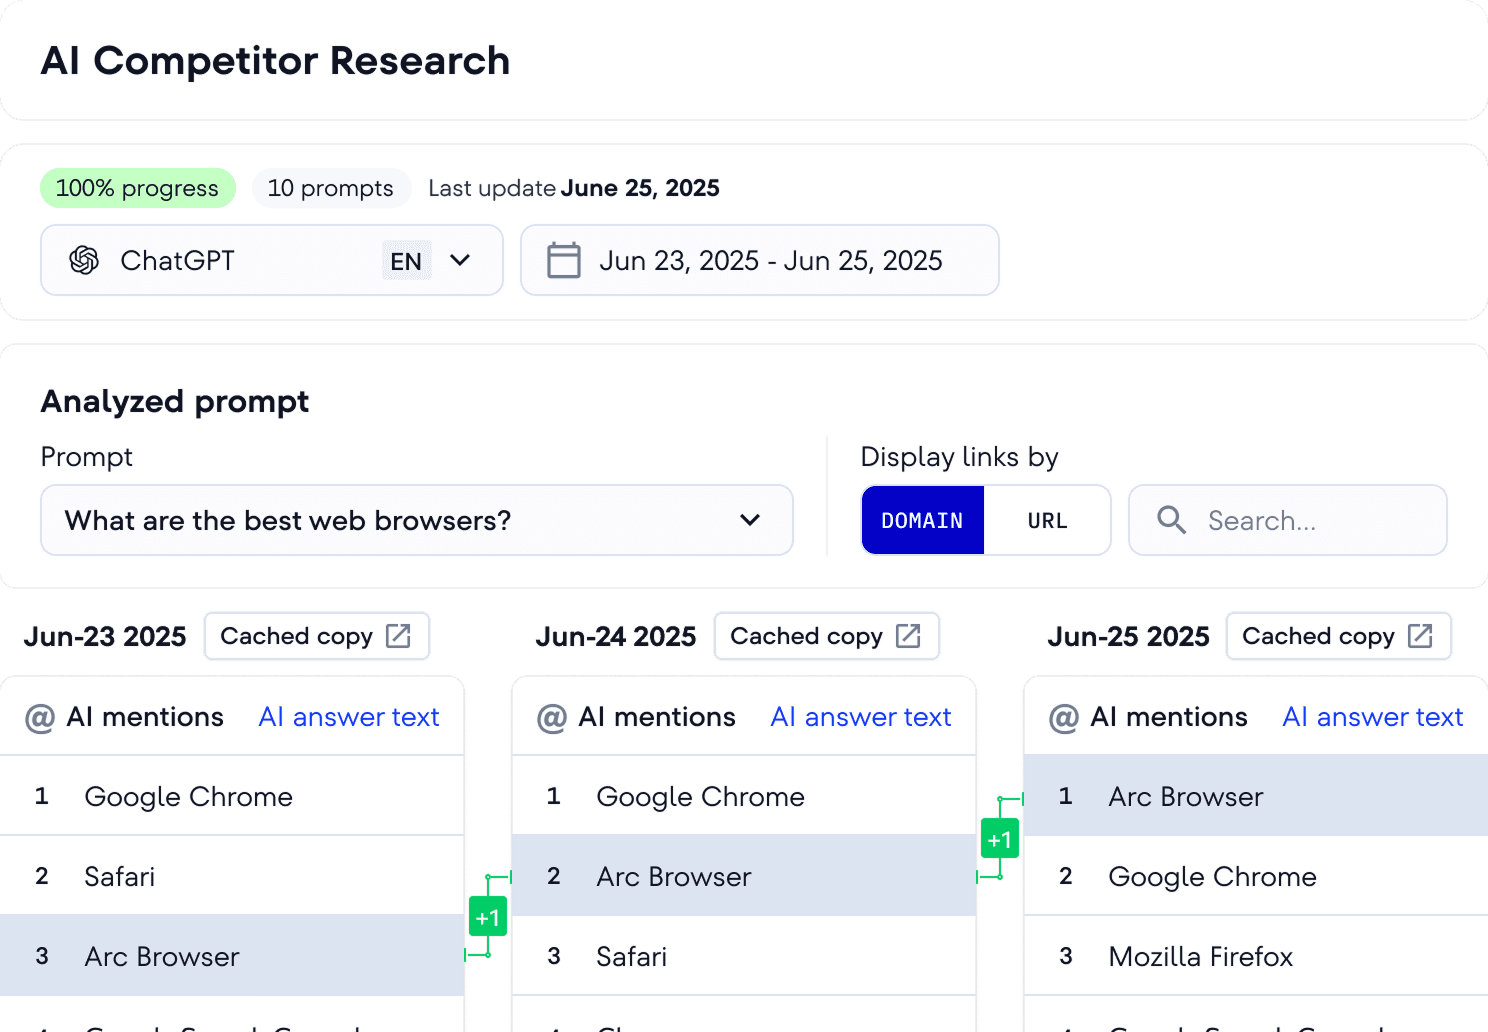This screenshot has width=1488, height=1032.
Task: Click the @ mentions icon for Jun-23
Action: pos(40,717)
